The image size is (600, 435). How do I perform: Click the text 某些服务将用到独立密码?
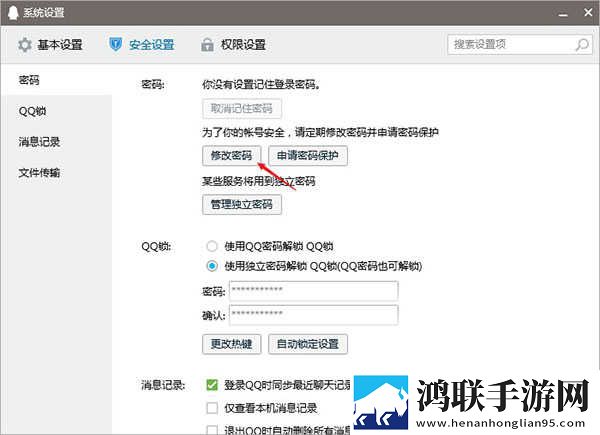[259, 181]
